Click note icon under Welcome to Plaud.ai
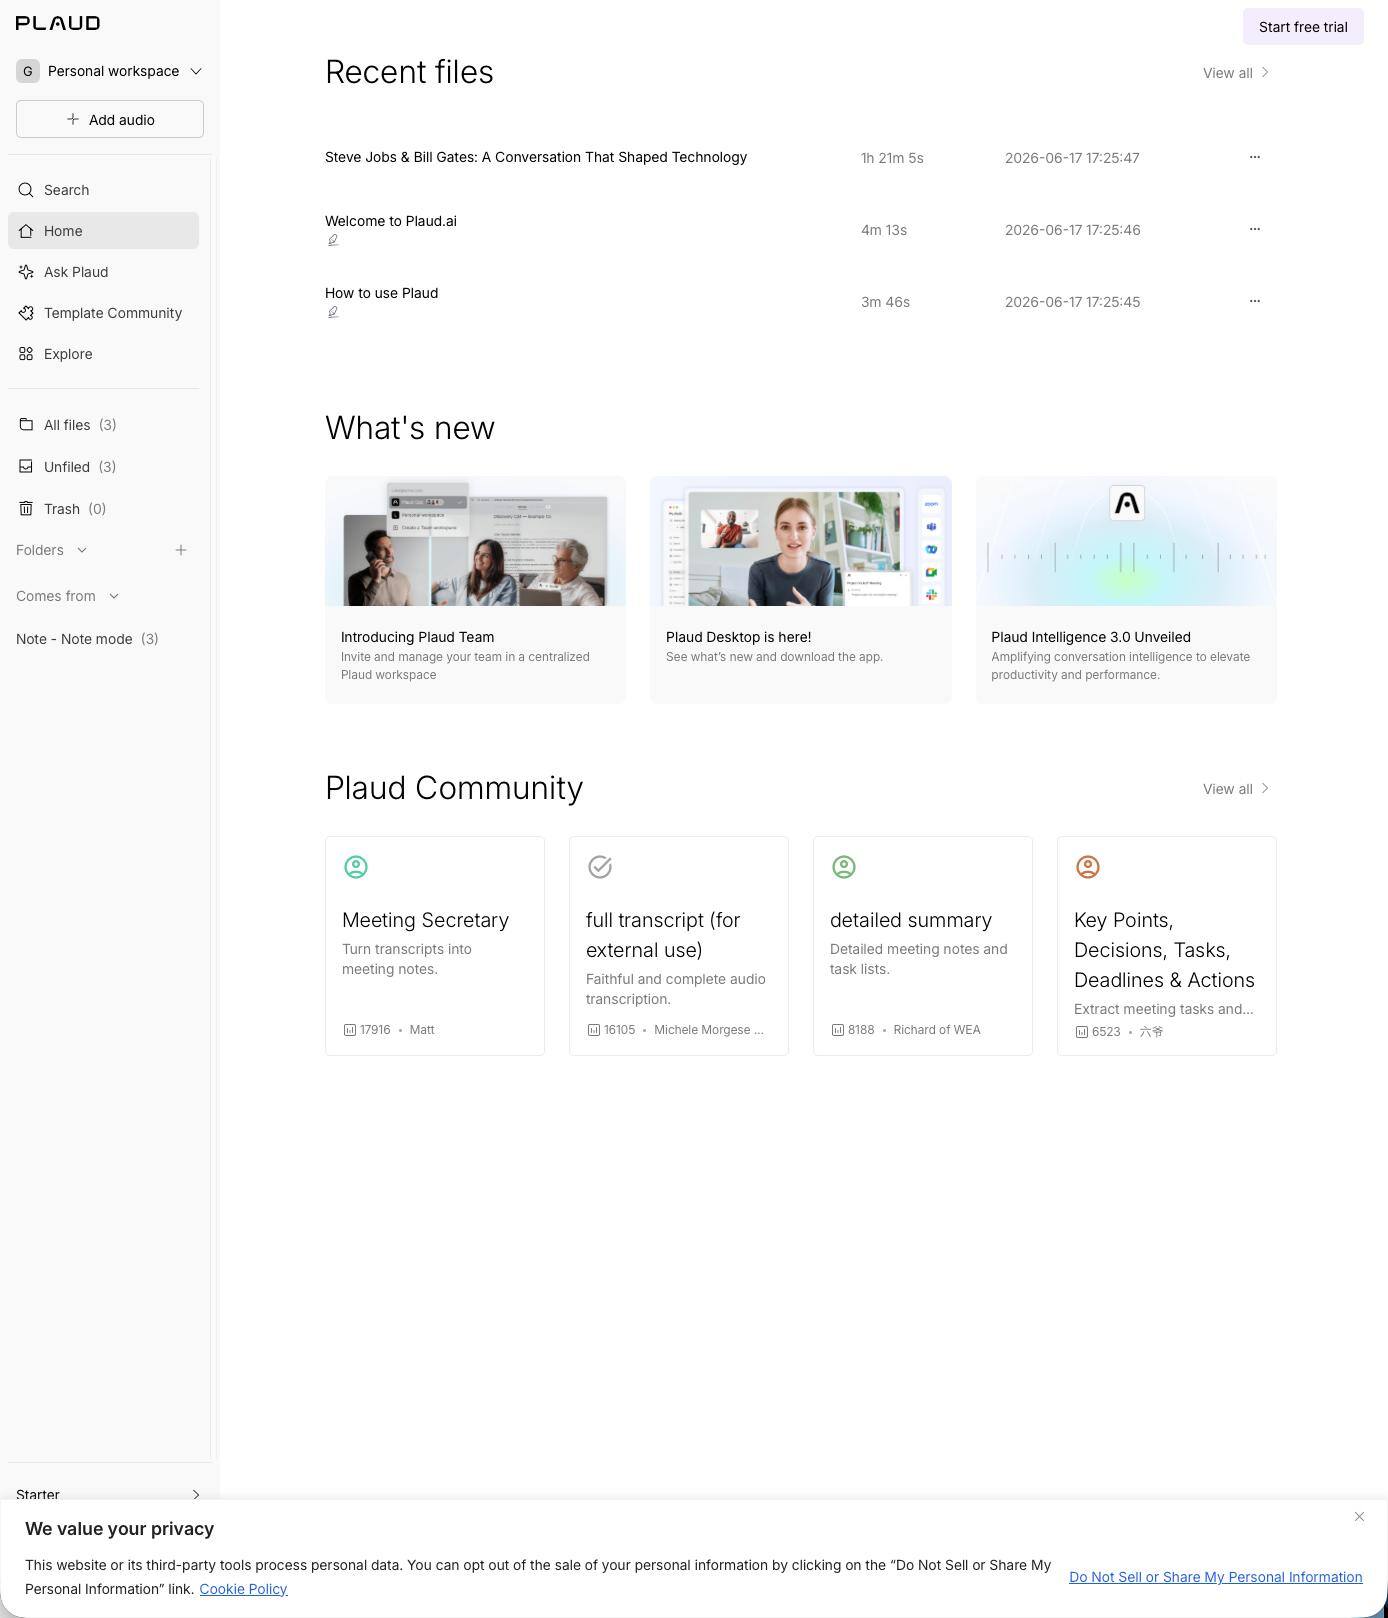 tap(333, 240)
